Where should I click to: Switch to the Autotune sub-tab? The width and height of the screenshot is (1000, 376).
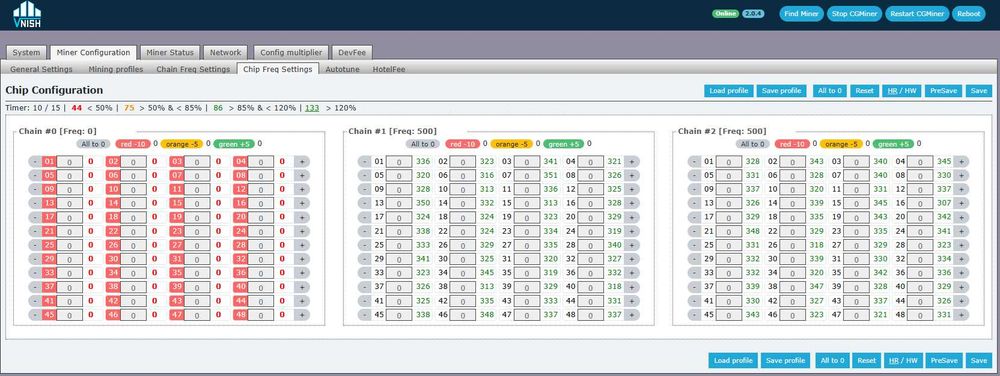coord(341,69)
